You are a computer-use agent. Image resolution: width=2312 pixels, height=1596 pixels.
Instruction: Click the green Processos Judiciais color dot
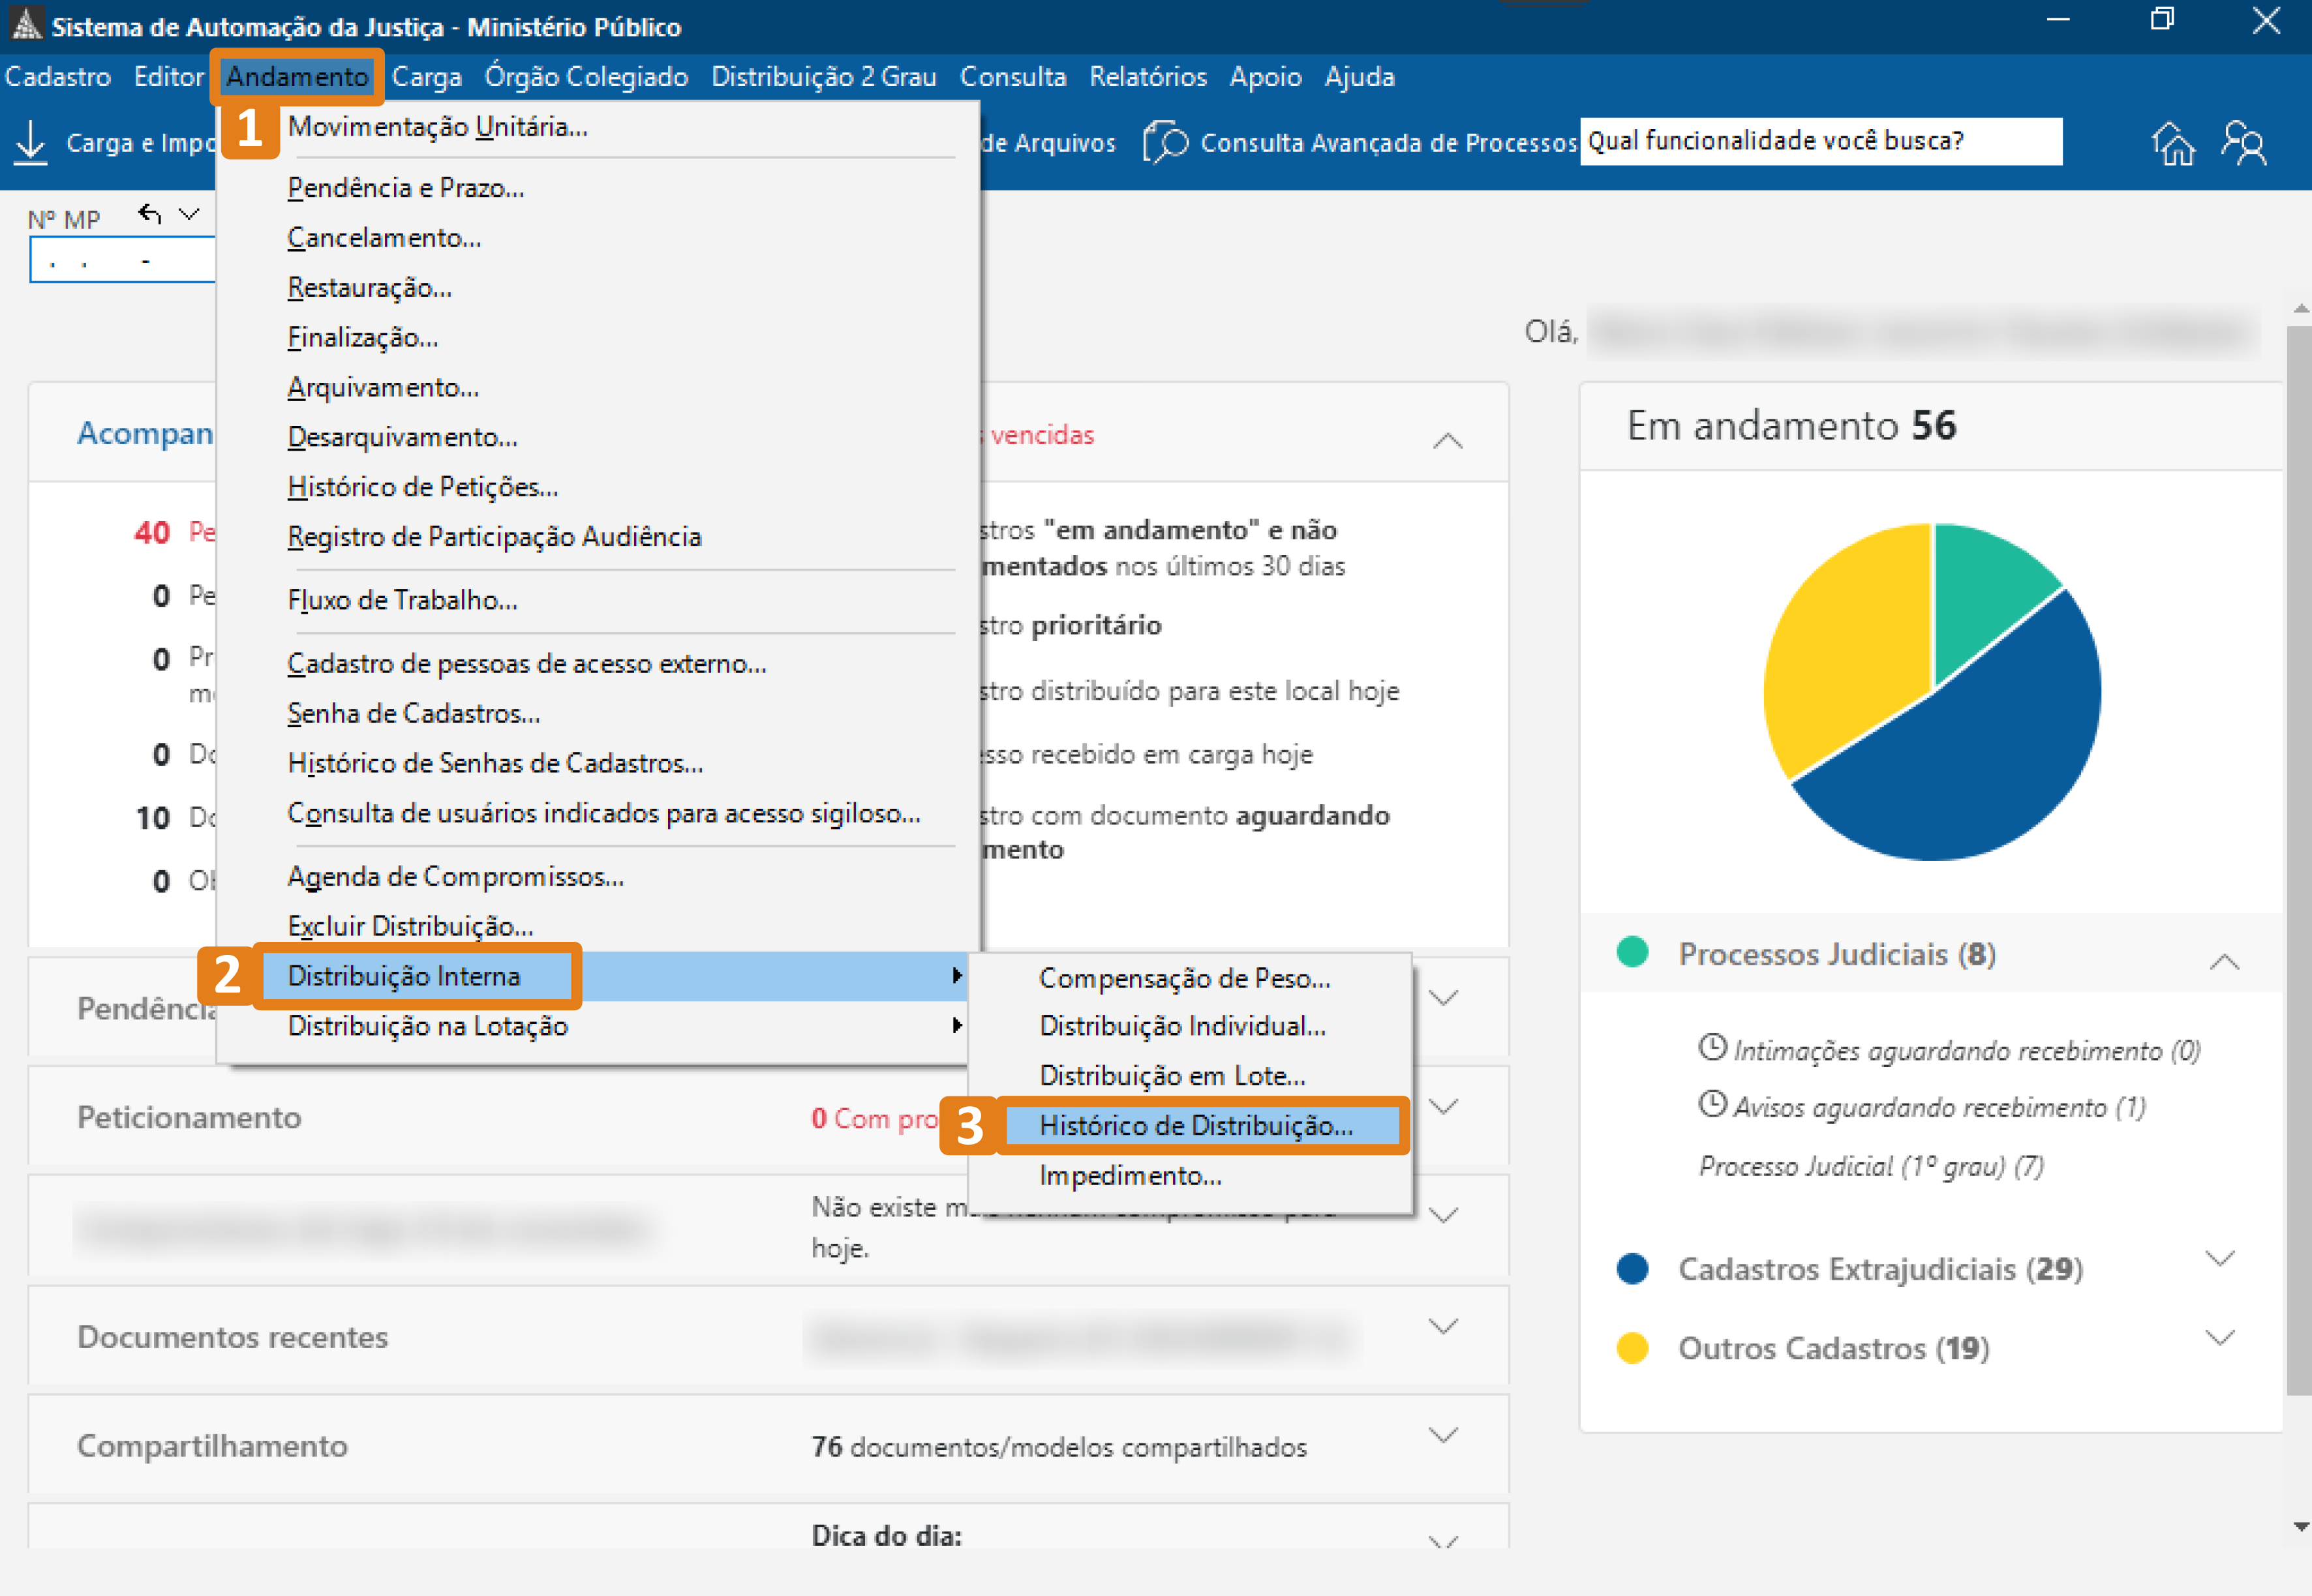(1632, 951)
